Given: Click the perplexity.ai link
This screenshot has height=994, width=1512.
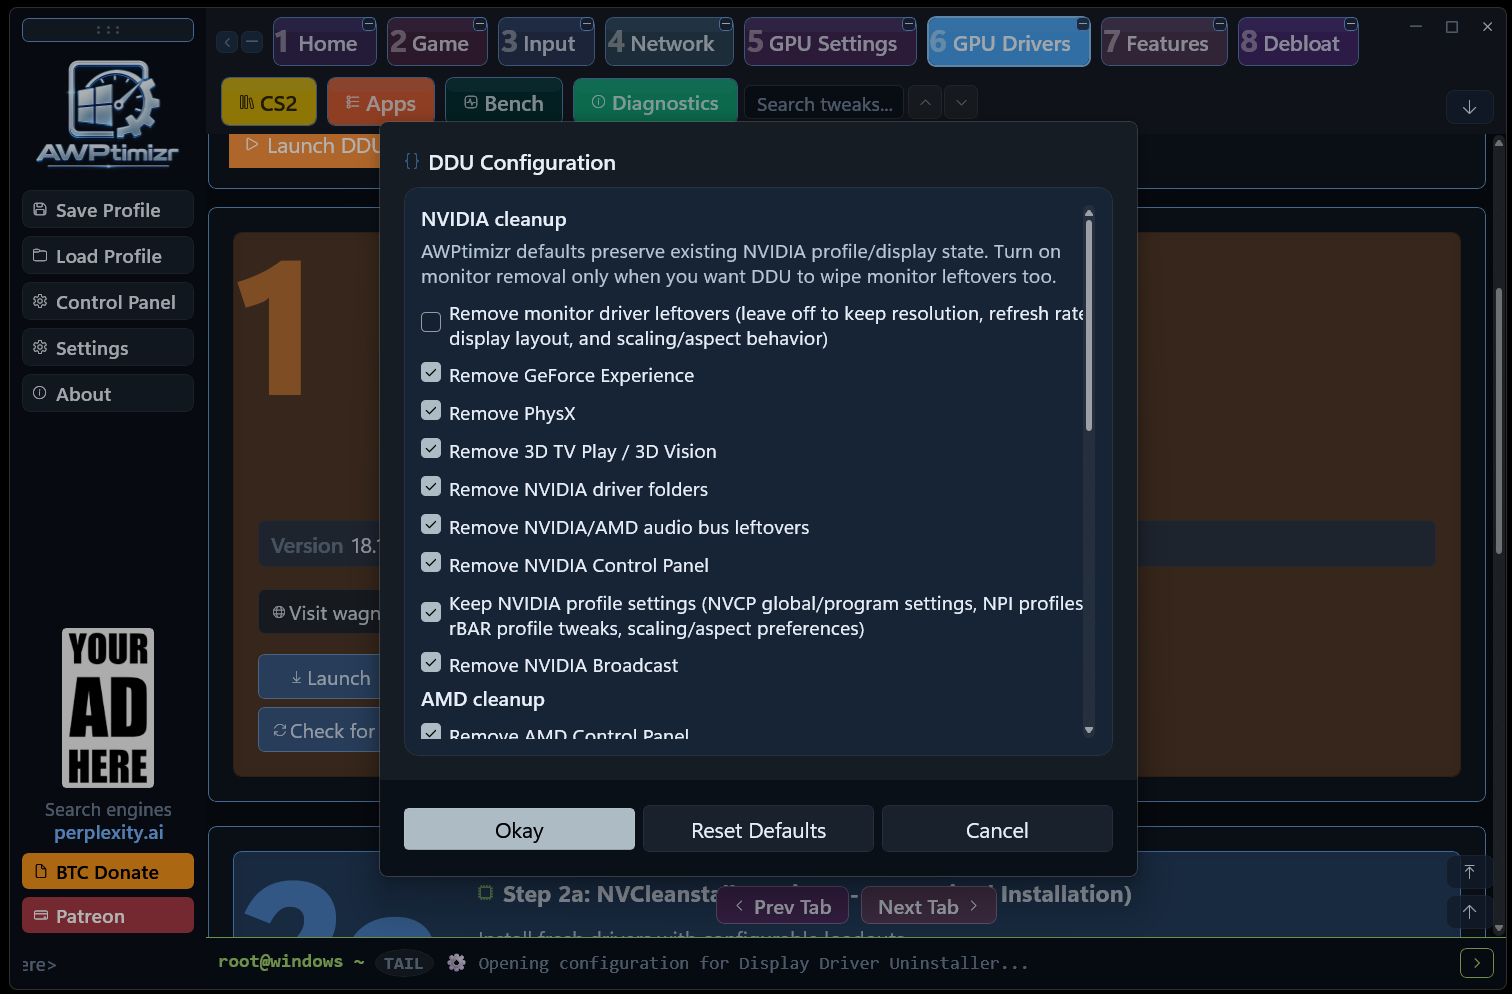Looking at the screenshot, I should coord(108,832).
